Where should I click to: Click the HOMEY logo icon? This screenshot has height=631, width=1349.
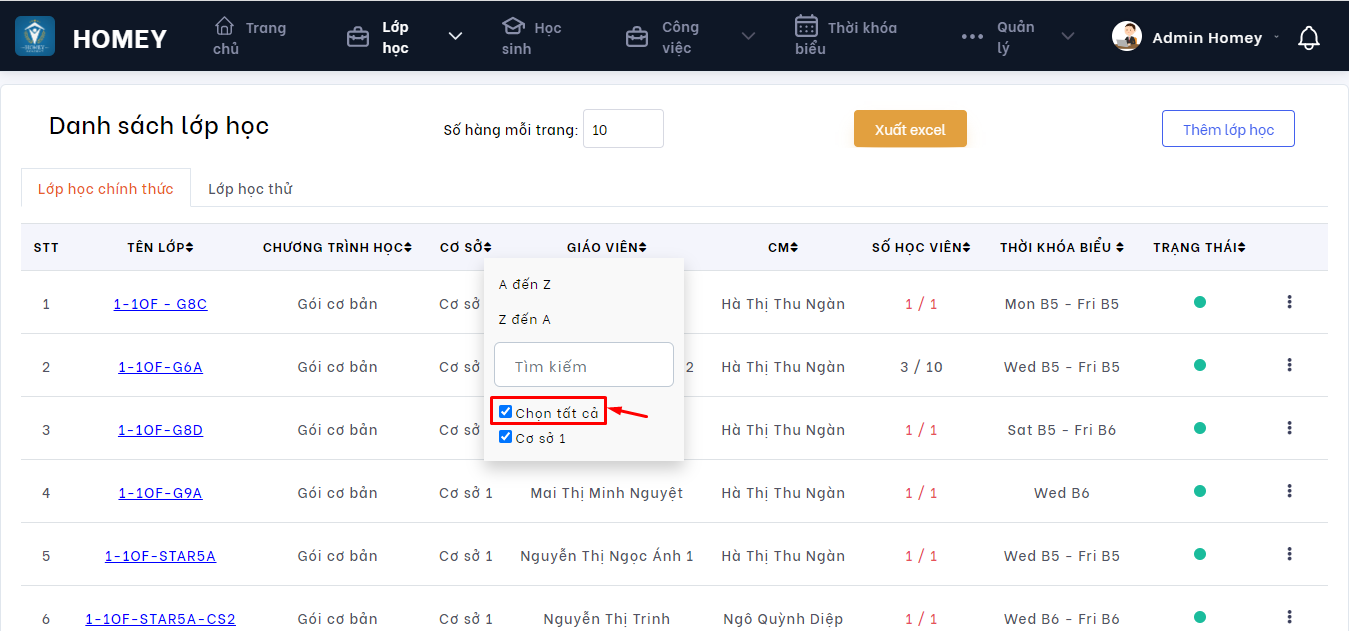click(x=35, y=37)
